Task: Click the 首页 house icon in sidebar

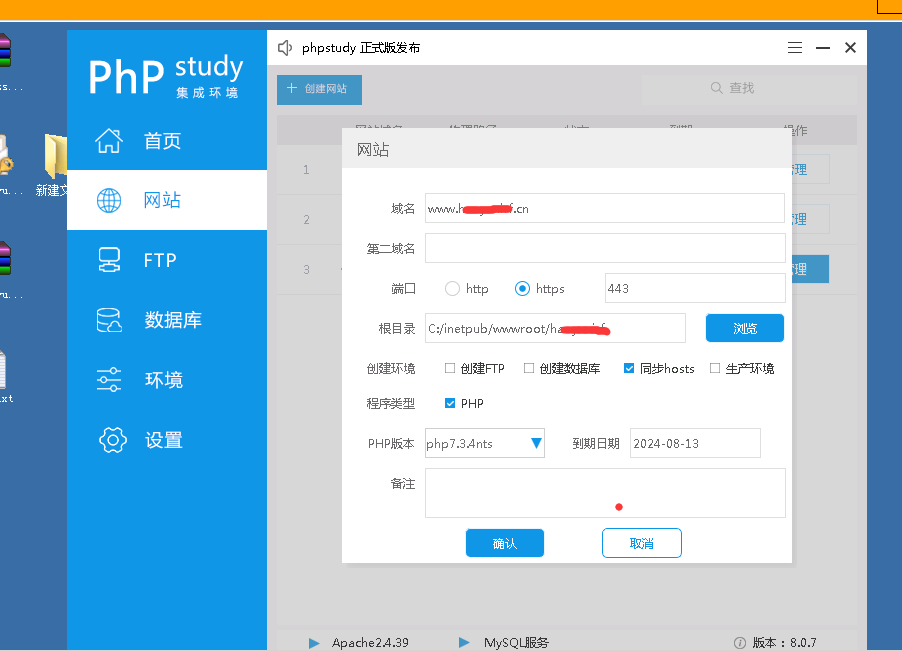Action: (109, 140)
